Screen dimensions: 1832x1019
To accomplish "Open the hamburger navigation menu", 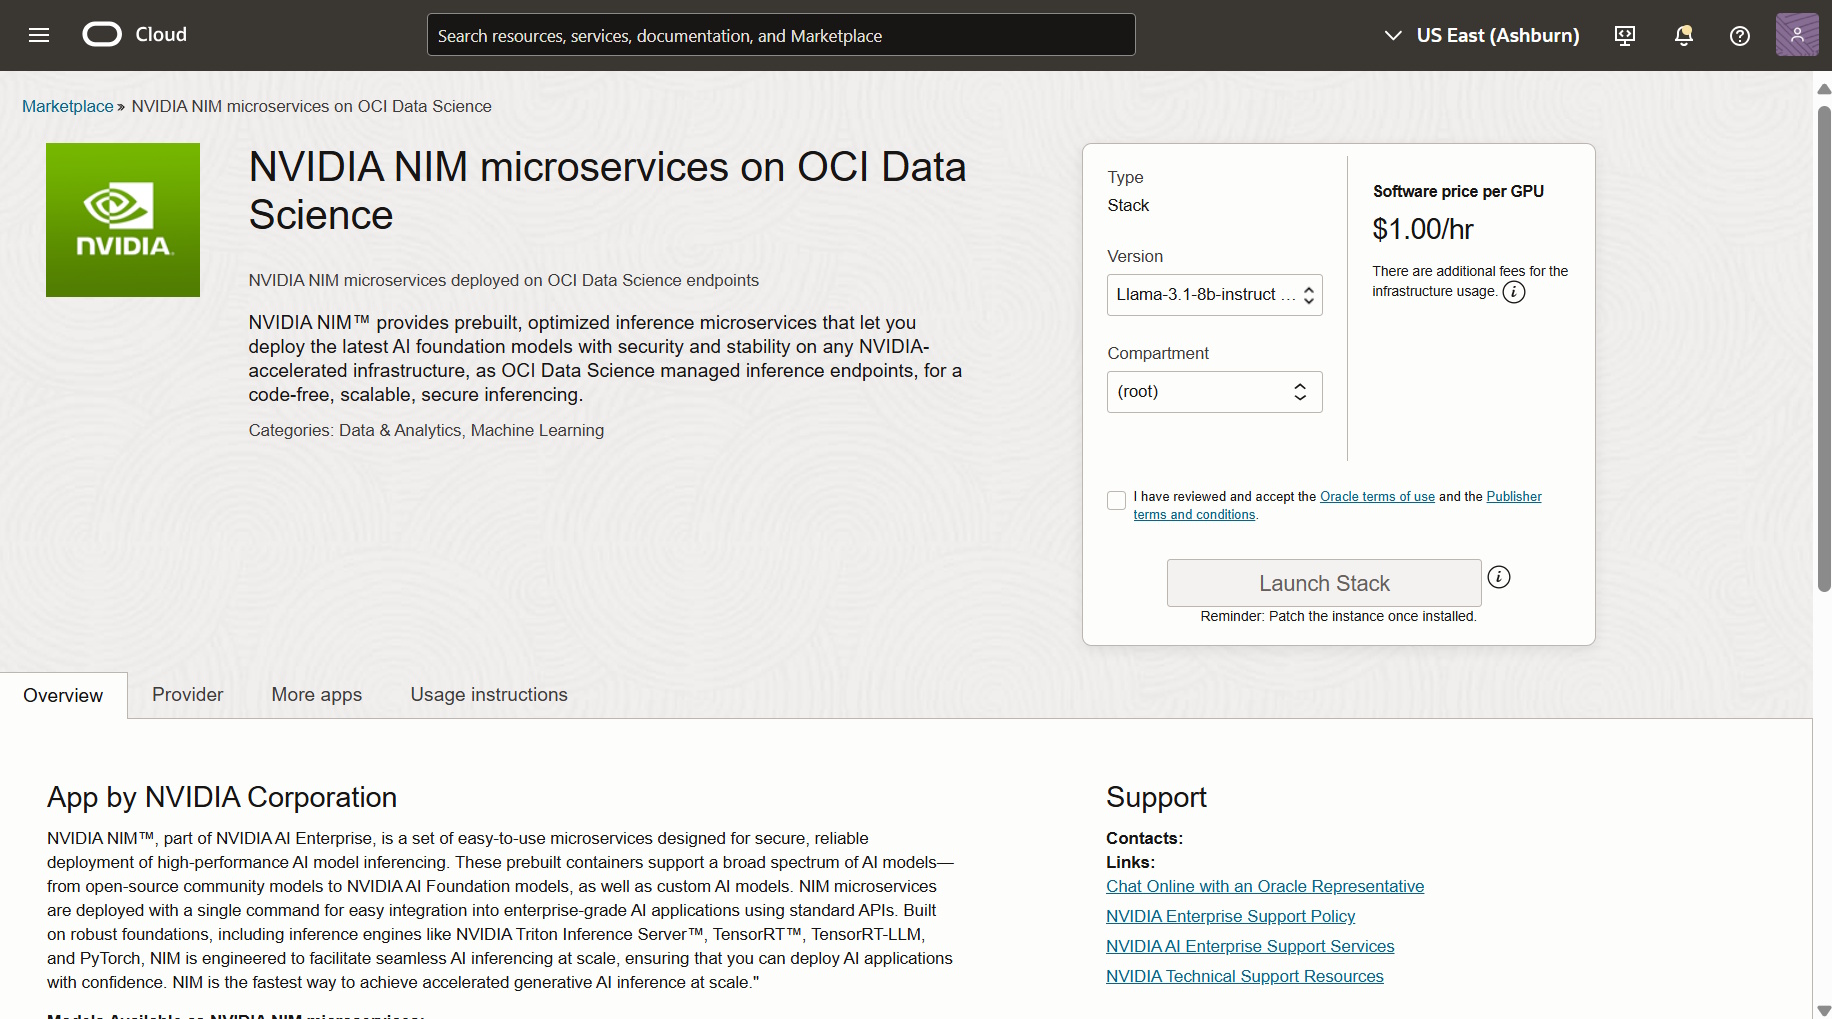I will coord(39,35).
